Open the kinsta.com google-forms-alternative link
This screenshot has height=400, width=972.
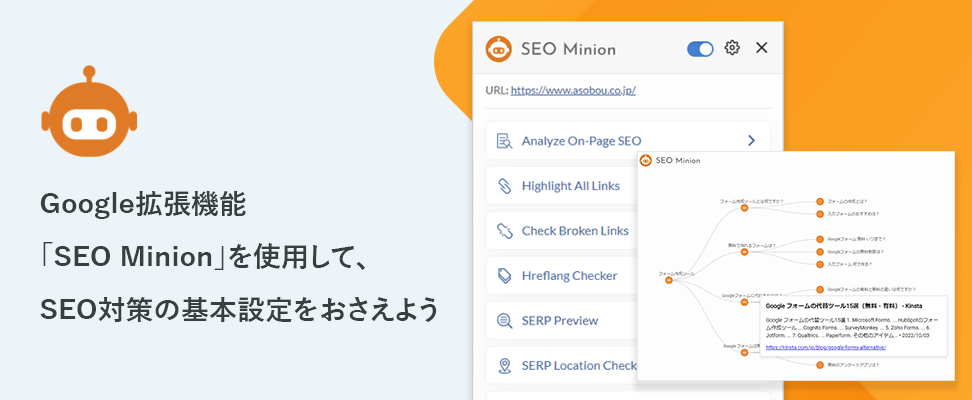[x=826, y=347]
